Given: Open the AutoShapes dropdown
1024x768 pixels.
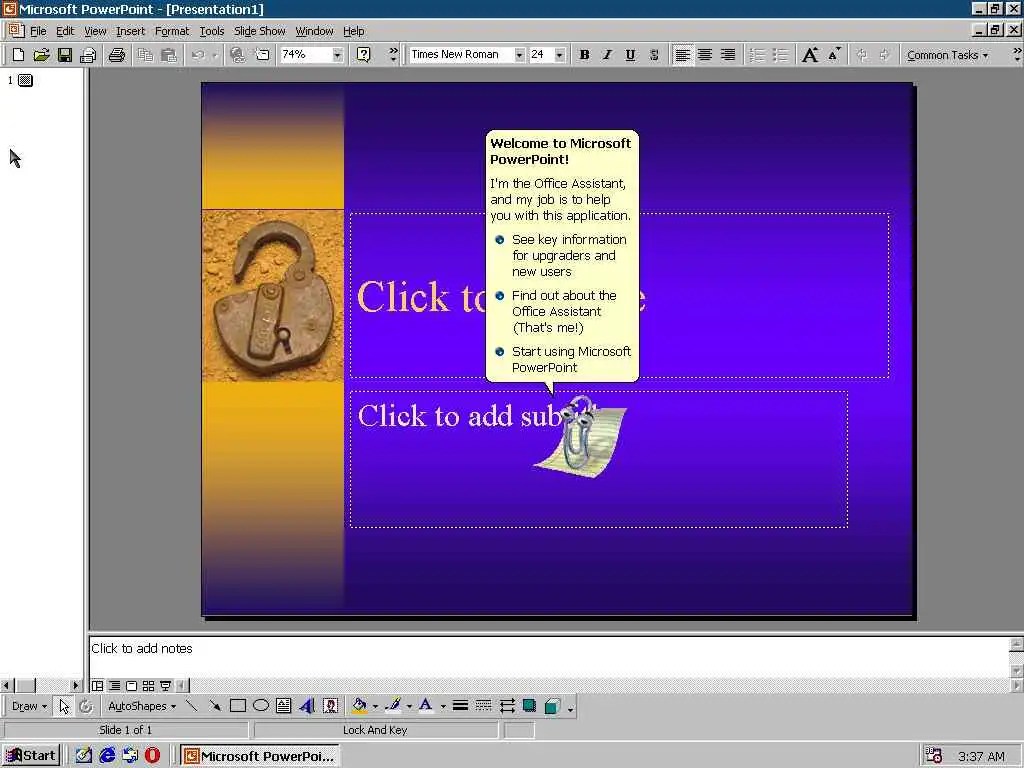Looking at the screenshot, I should pos(142,706).
